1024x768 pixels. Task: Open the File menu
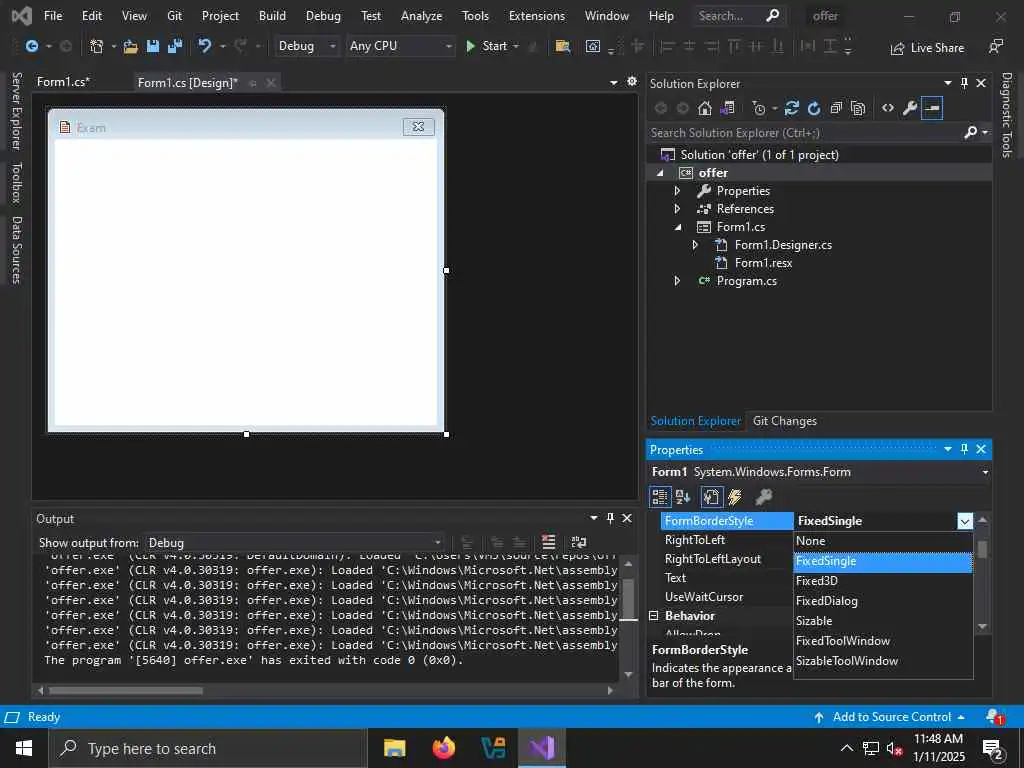click(53, 16)
